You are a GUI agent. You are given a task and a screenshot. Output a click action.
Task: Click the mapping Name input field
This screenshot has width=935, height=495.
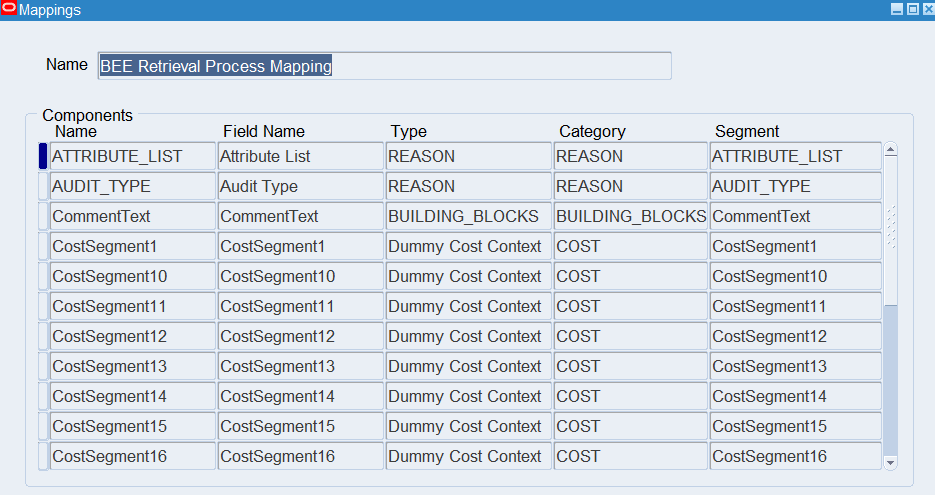coord(384,66)
